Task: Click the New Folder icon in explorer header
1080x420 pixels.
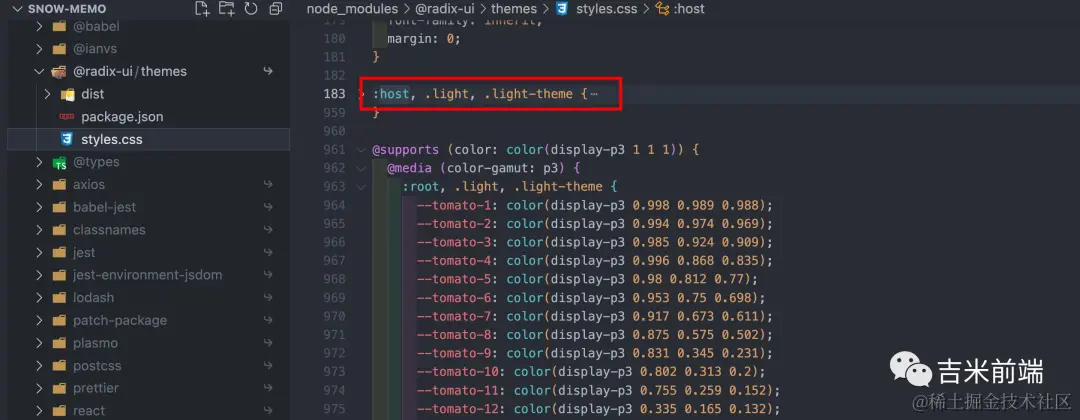Action: point(226,9)
